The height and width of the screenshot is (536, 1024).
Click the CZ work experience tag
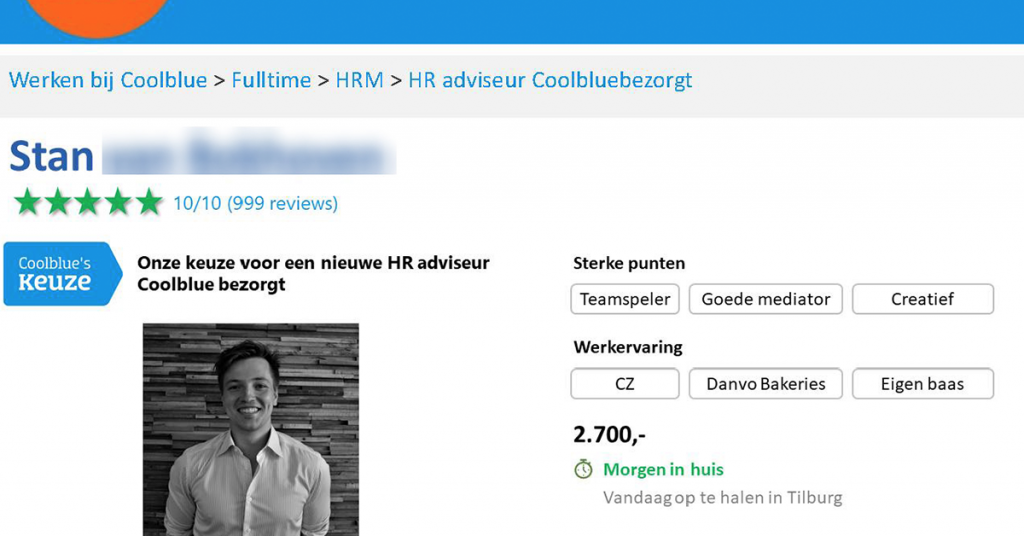(x=625, y=384)
